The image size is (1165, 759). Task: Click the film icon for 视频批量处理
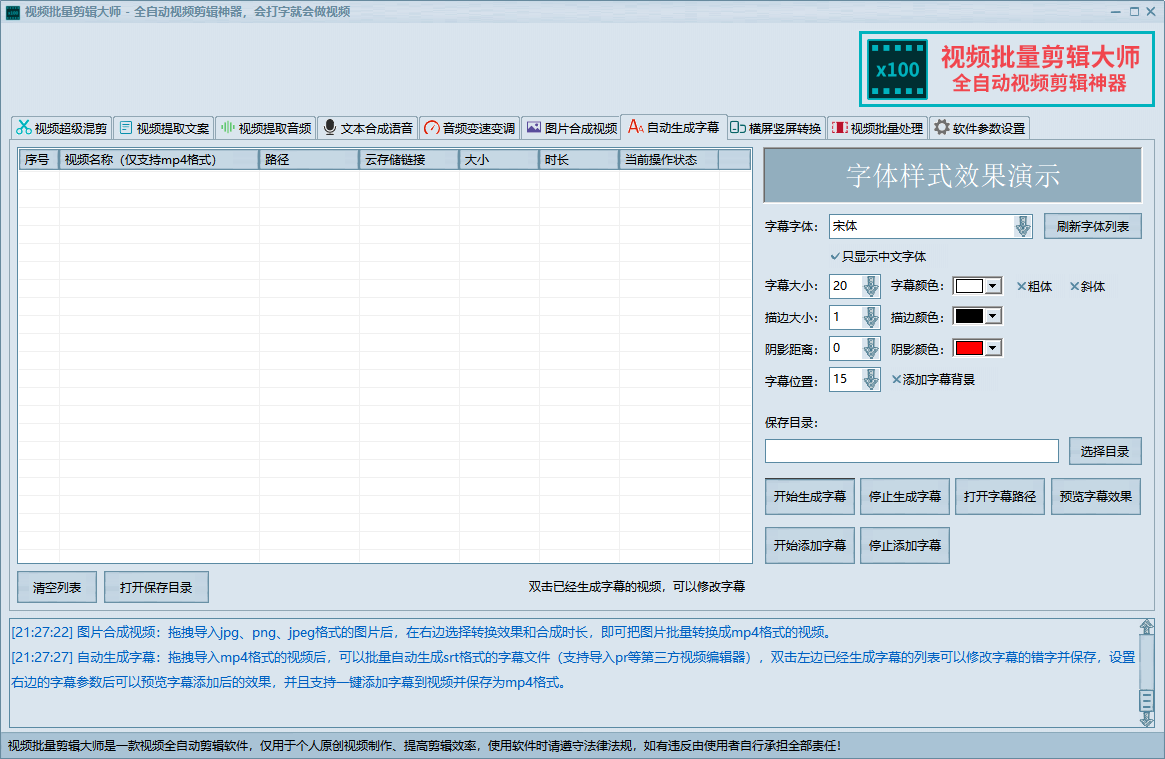pyautogui.click(x=839, y=128)
